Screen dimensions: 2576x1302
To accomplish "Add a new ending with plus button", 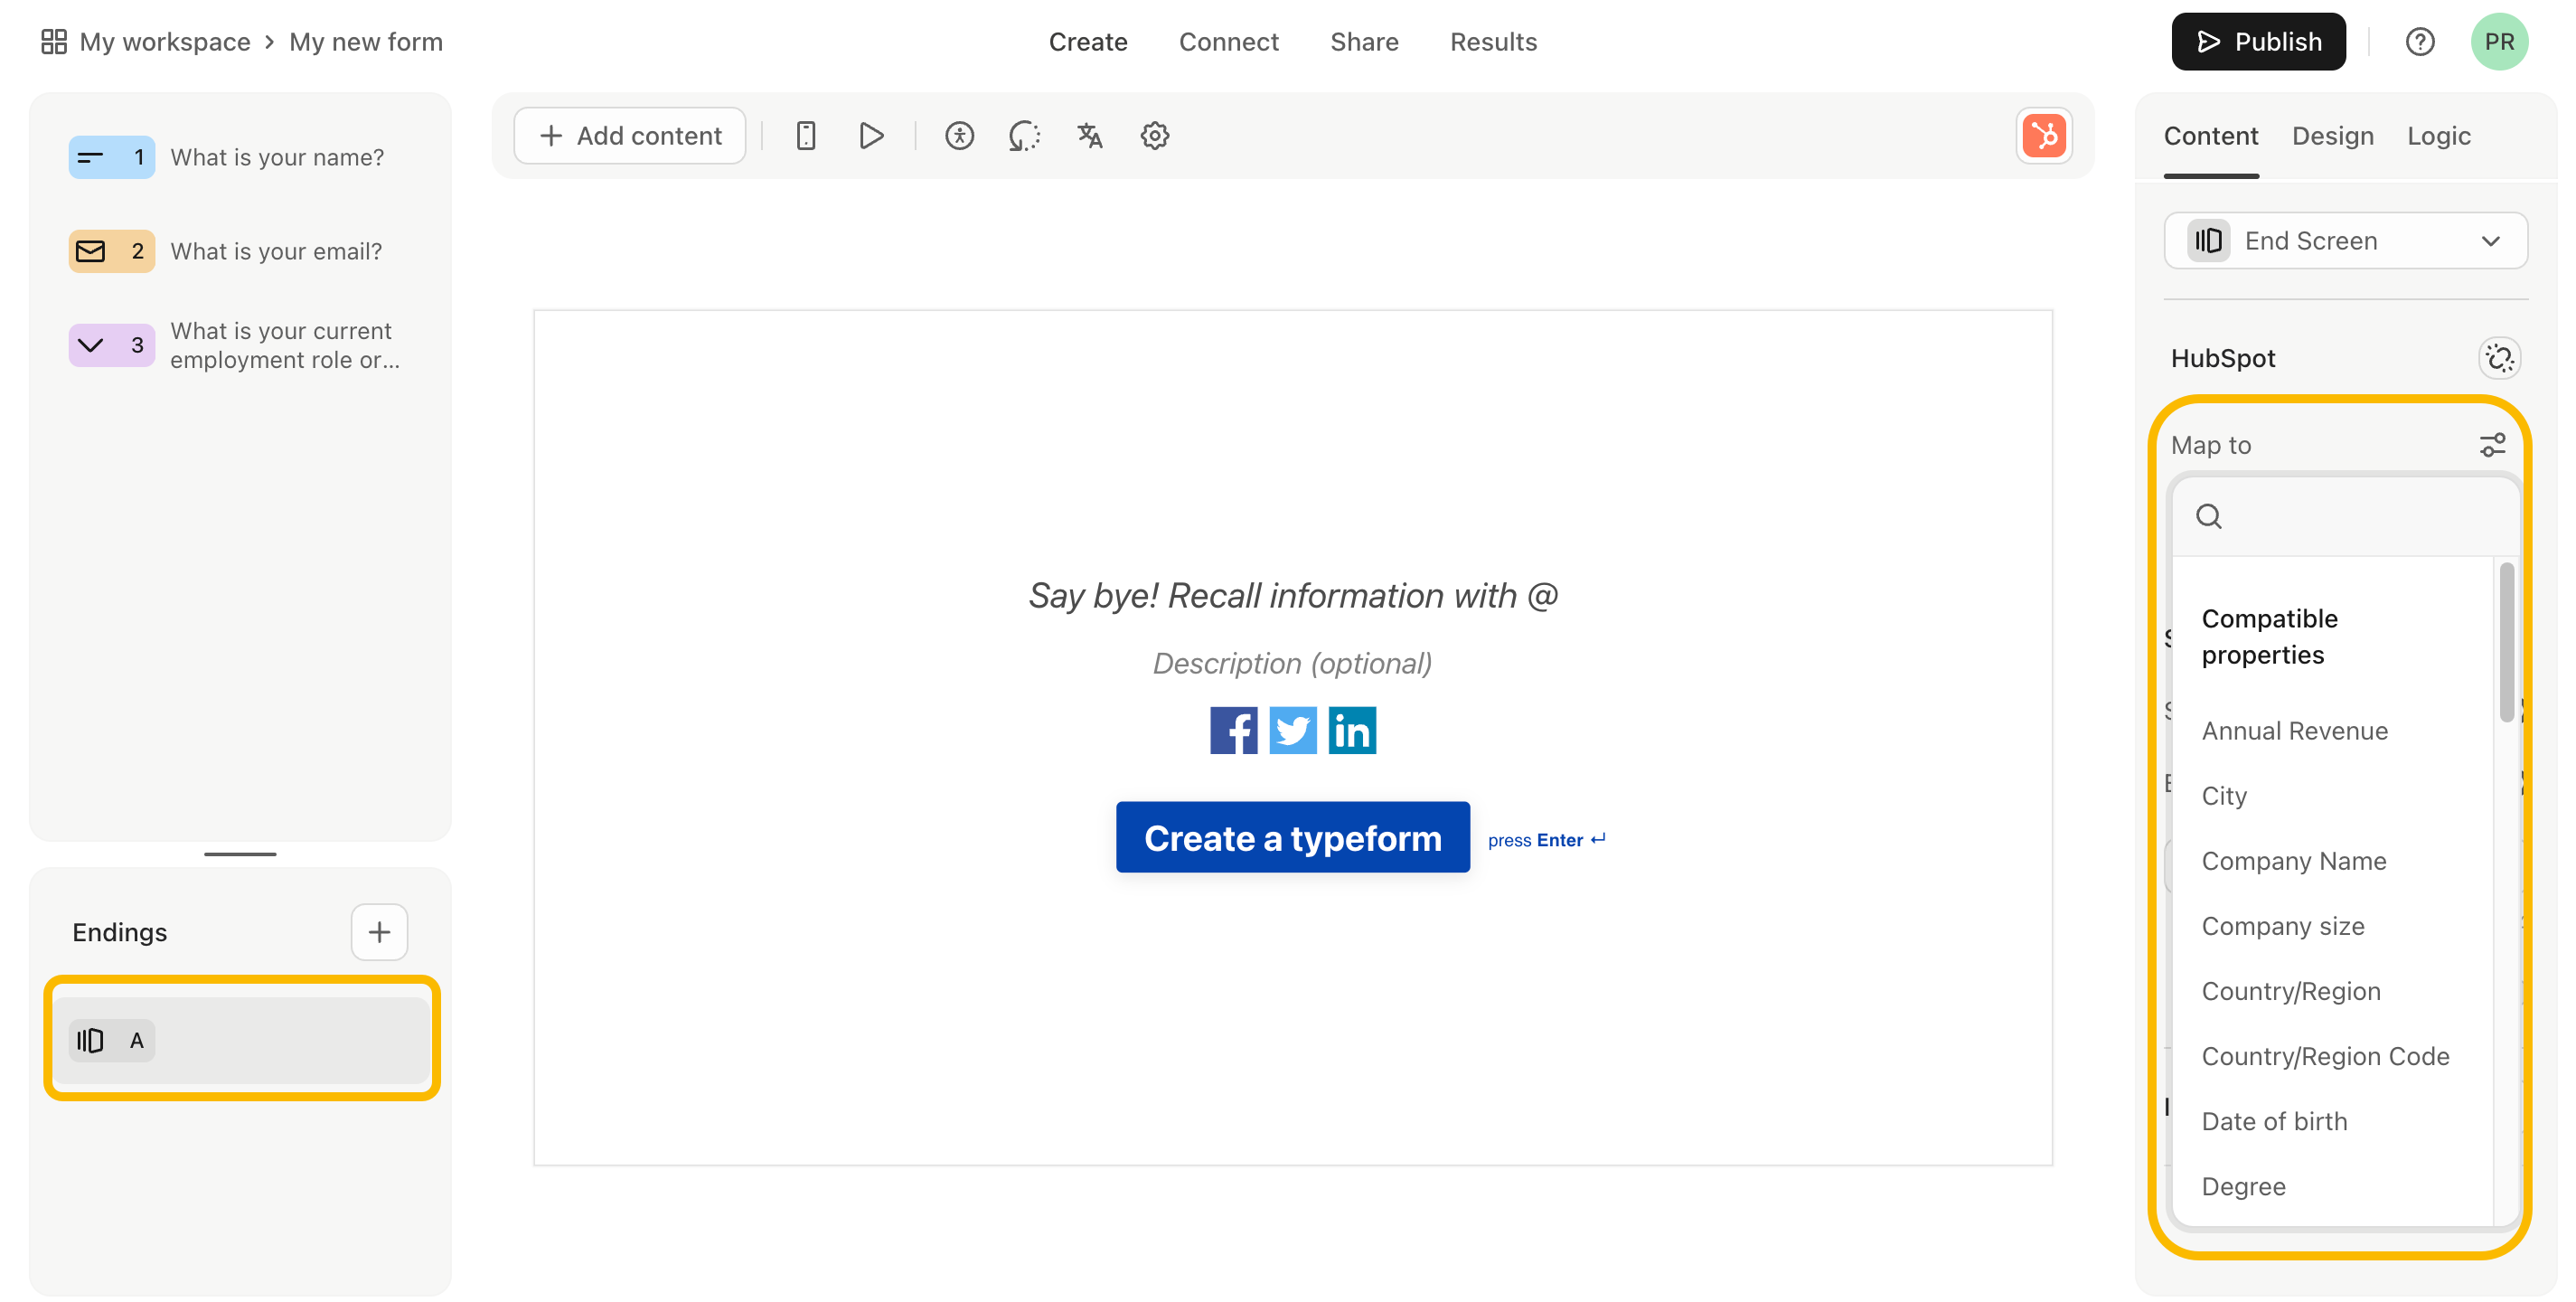I will point(379,933).
